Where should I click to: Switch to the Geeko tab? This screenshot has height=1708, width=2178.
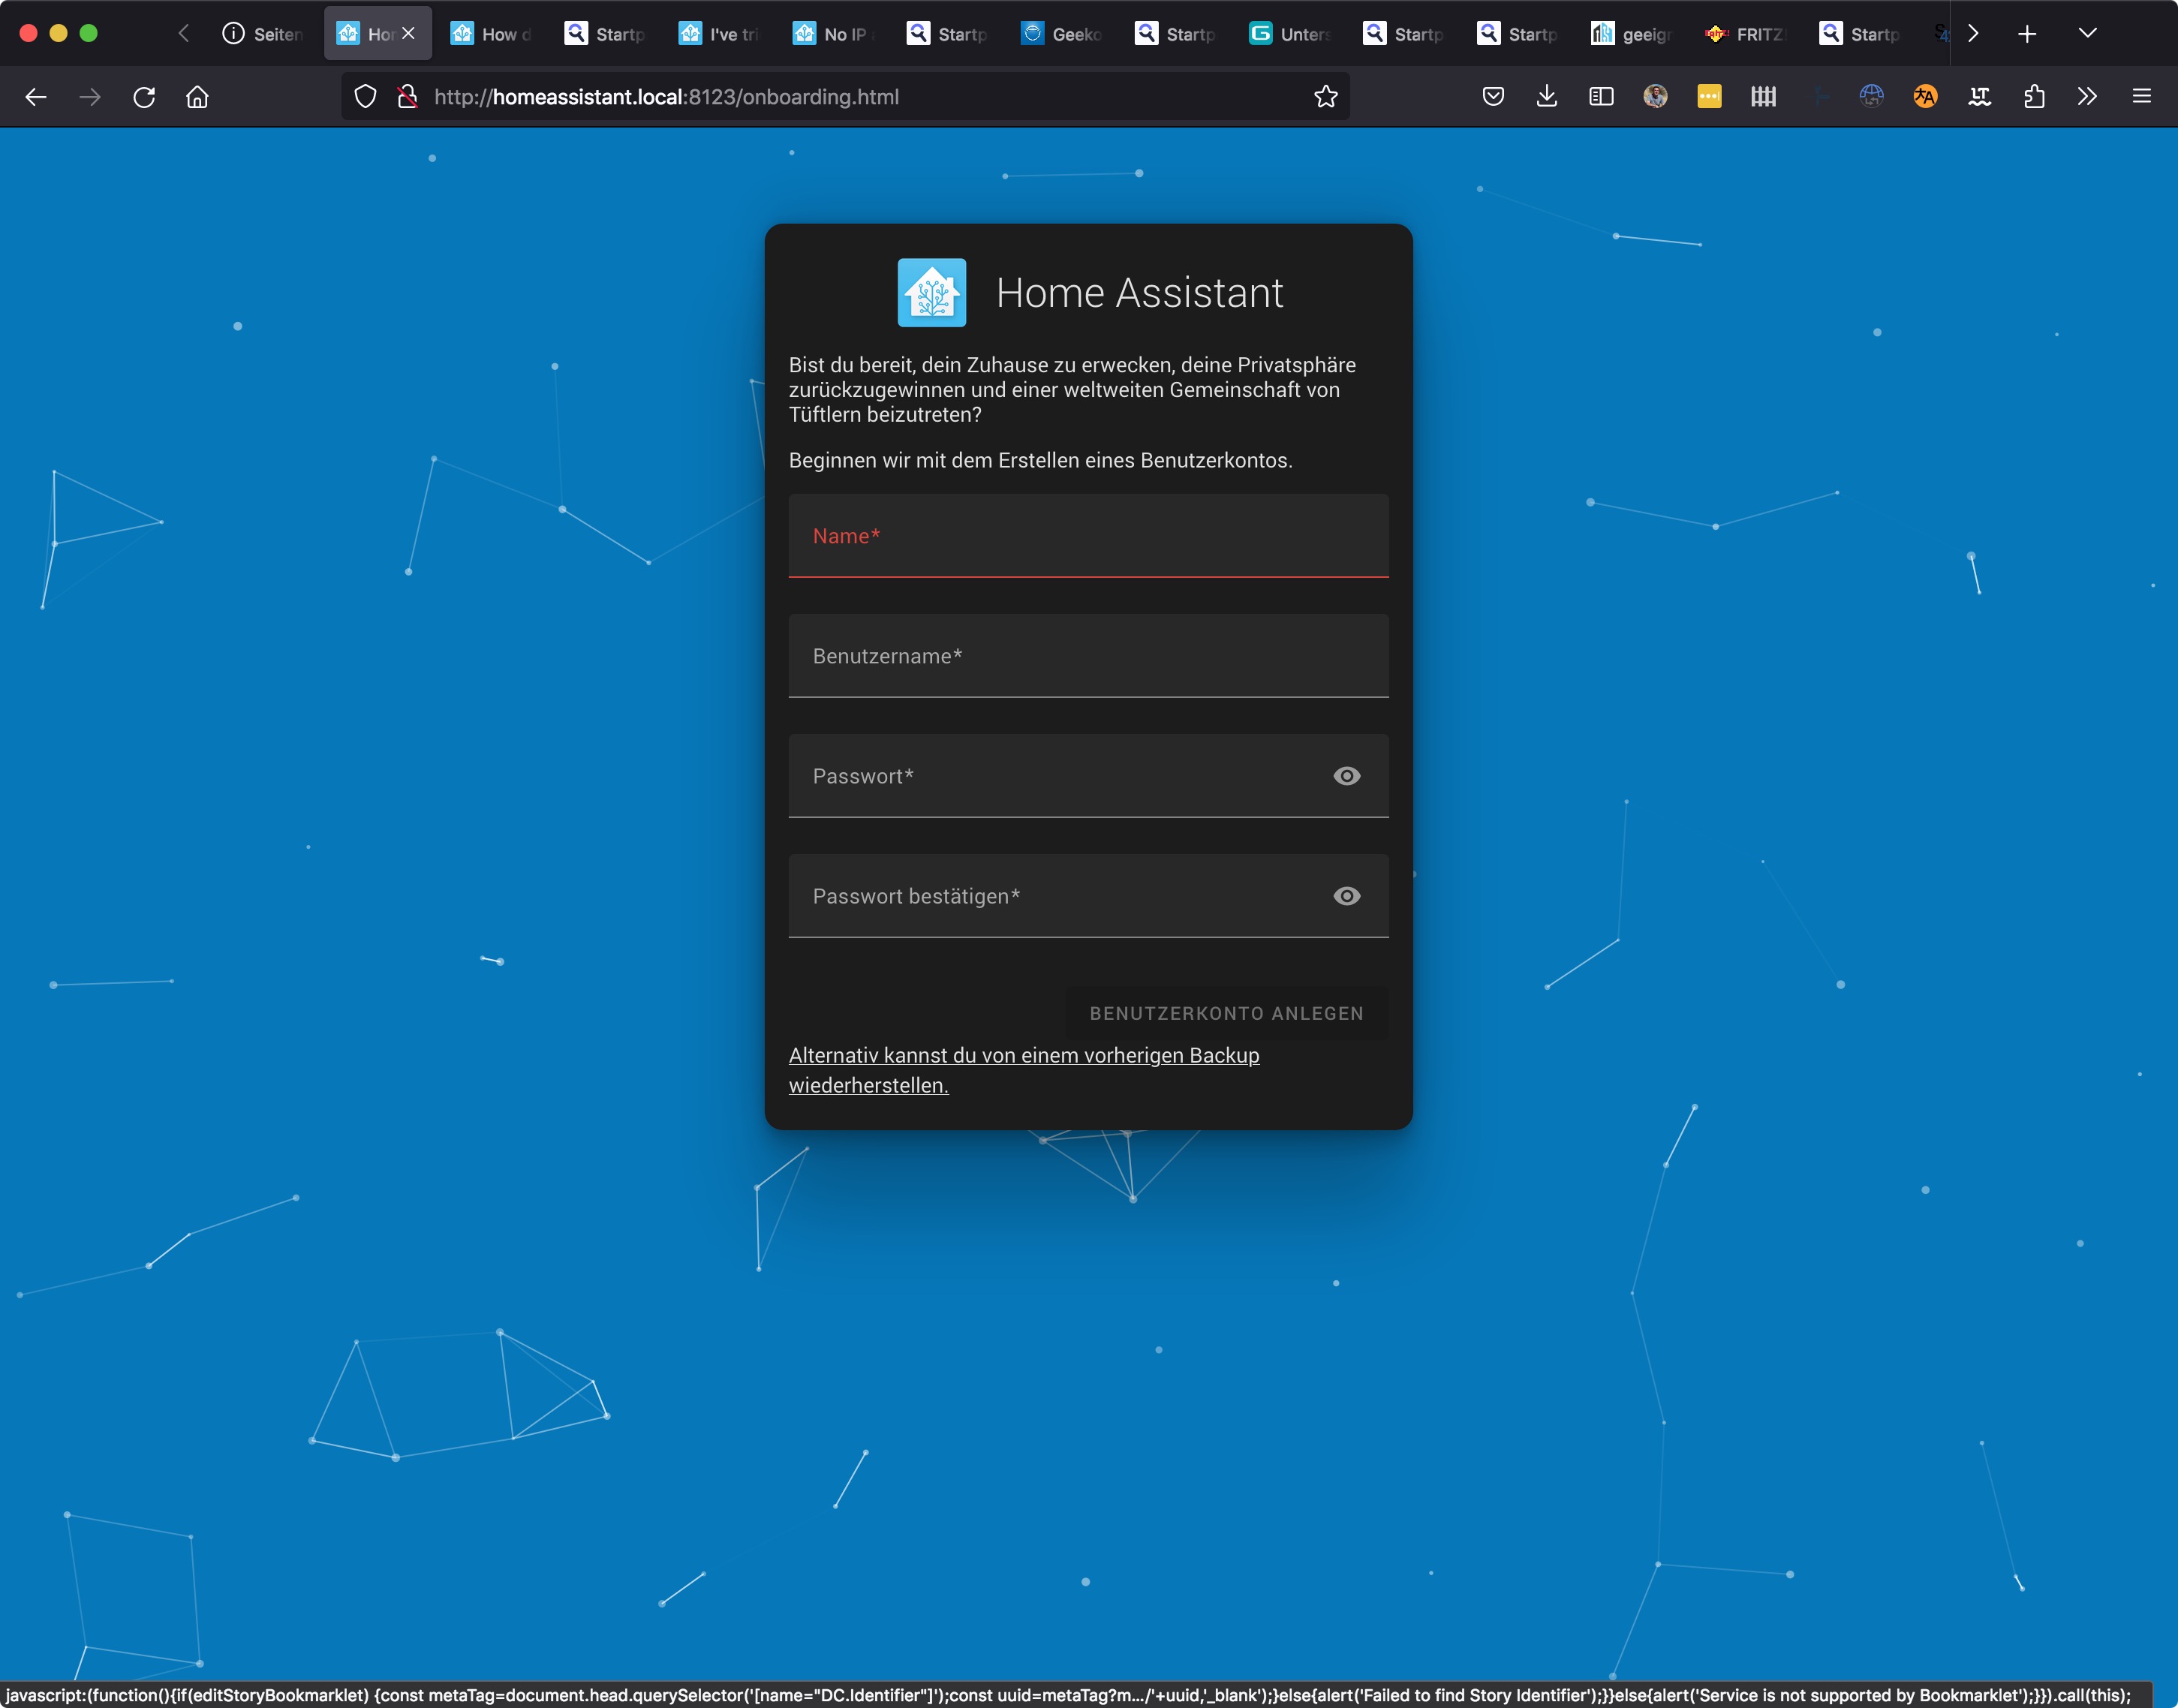coord(1062,34)
